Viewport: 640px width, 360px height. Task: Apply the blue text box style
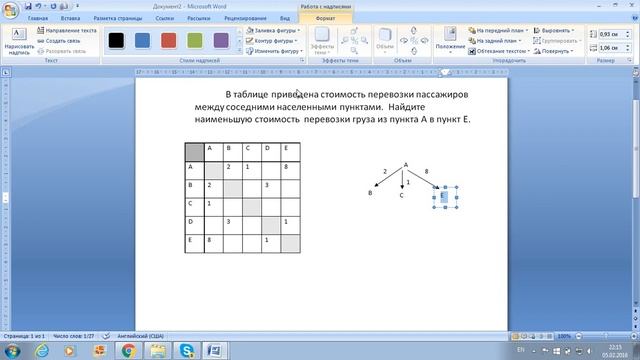click(142, 40)
